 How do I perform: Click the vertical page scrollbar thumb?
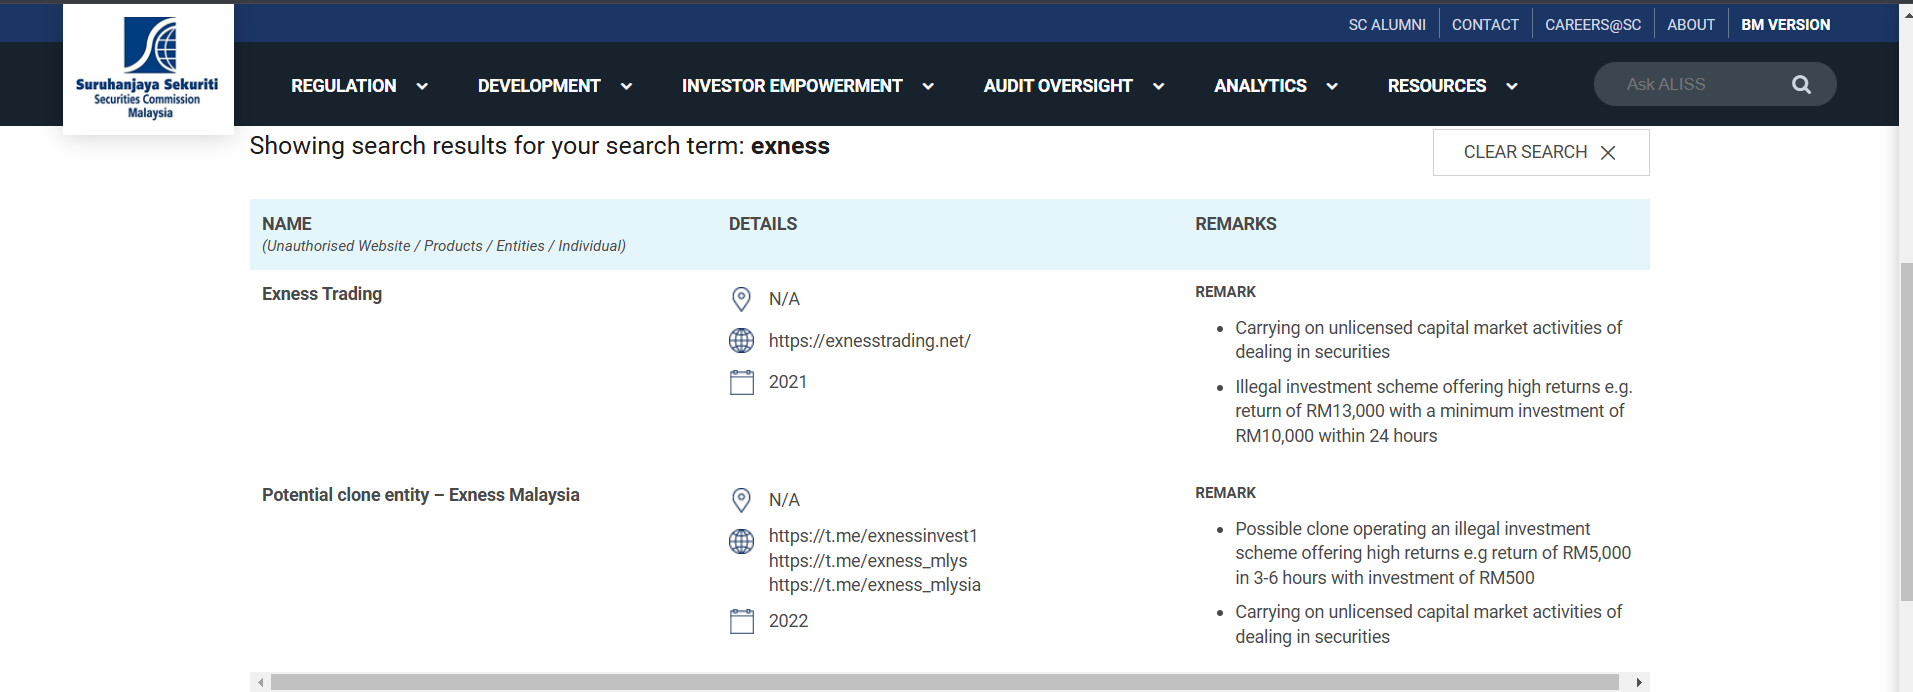click(1906, 430)
